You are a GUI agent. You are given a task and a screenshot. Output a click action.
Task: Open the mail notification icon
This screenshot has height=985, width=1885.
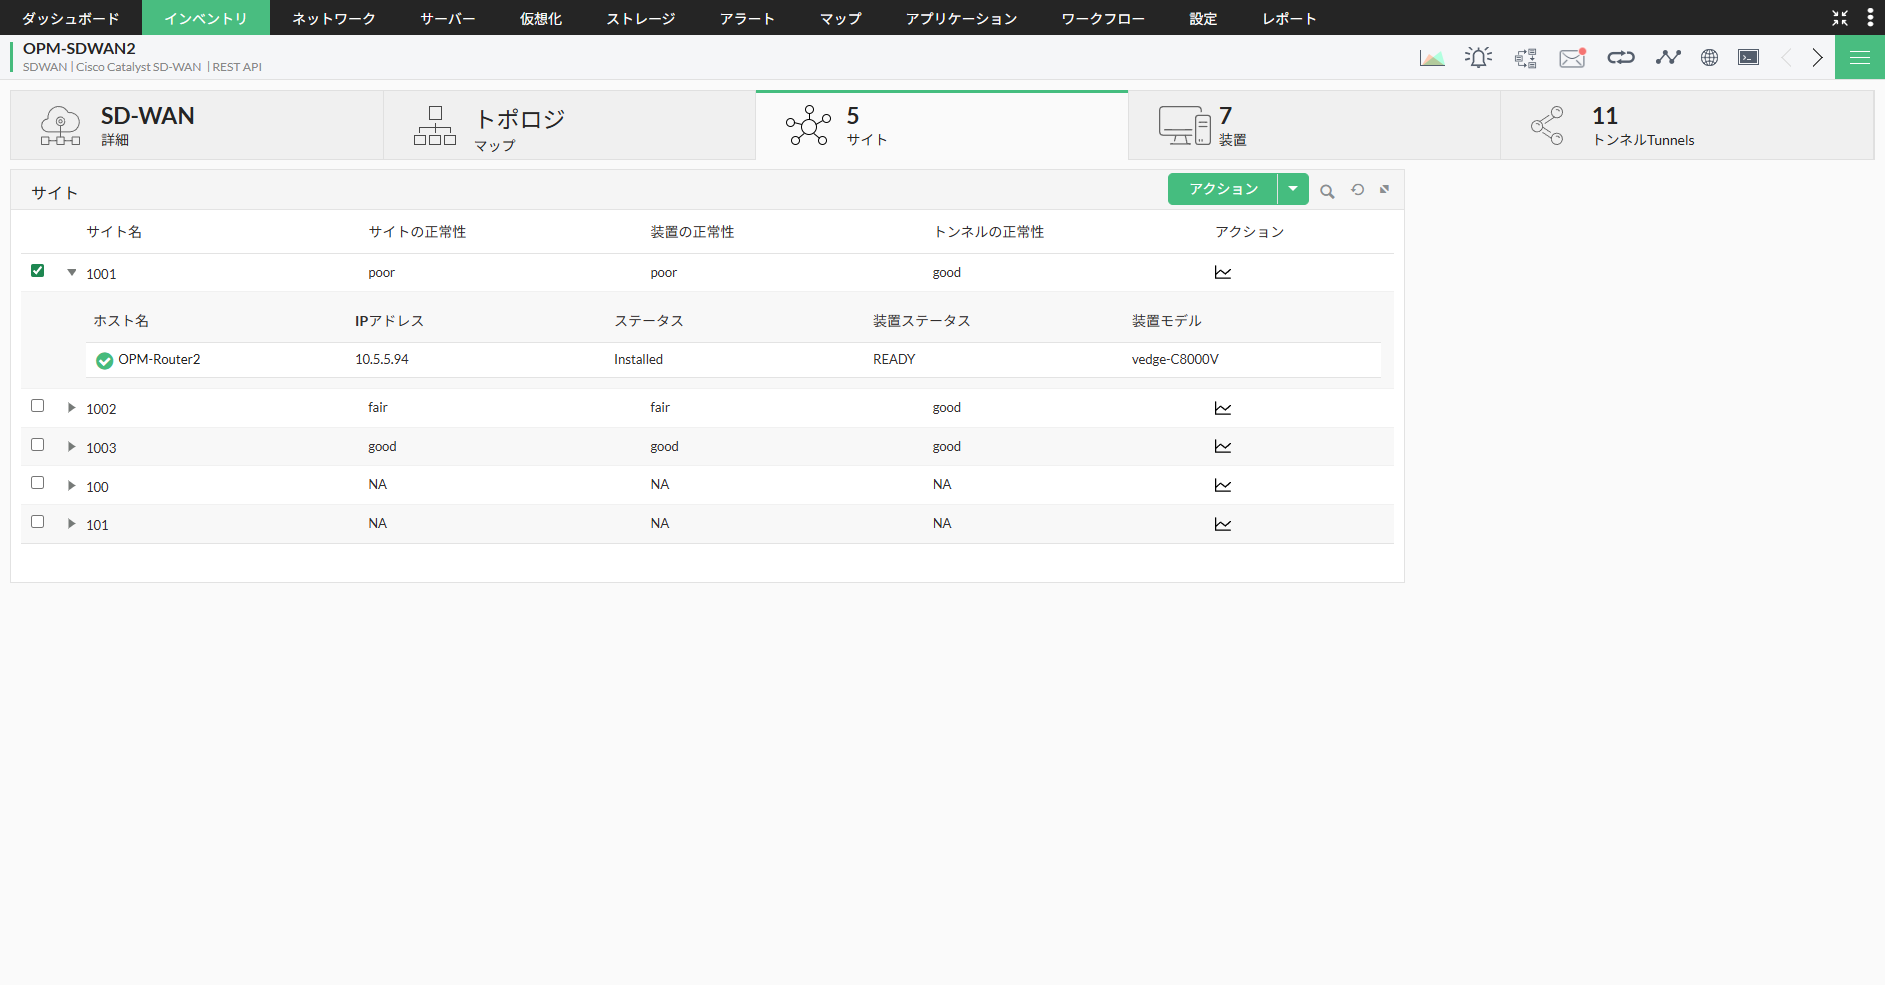click(x=1573, y=58)
